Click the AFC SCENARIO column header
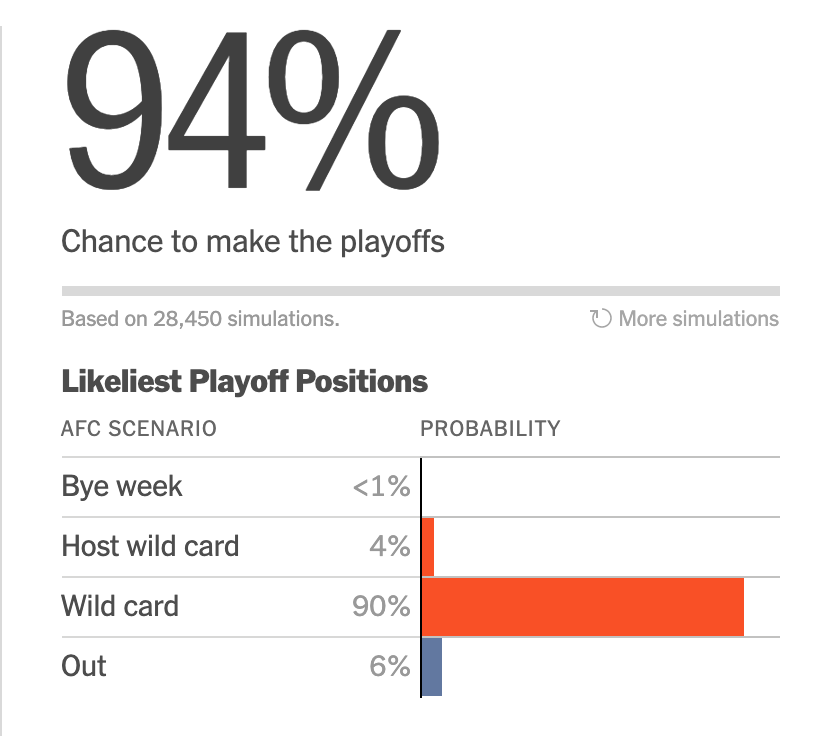The height and width of the screenshot is (742, 826). (x=139, y=429)
